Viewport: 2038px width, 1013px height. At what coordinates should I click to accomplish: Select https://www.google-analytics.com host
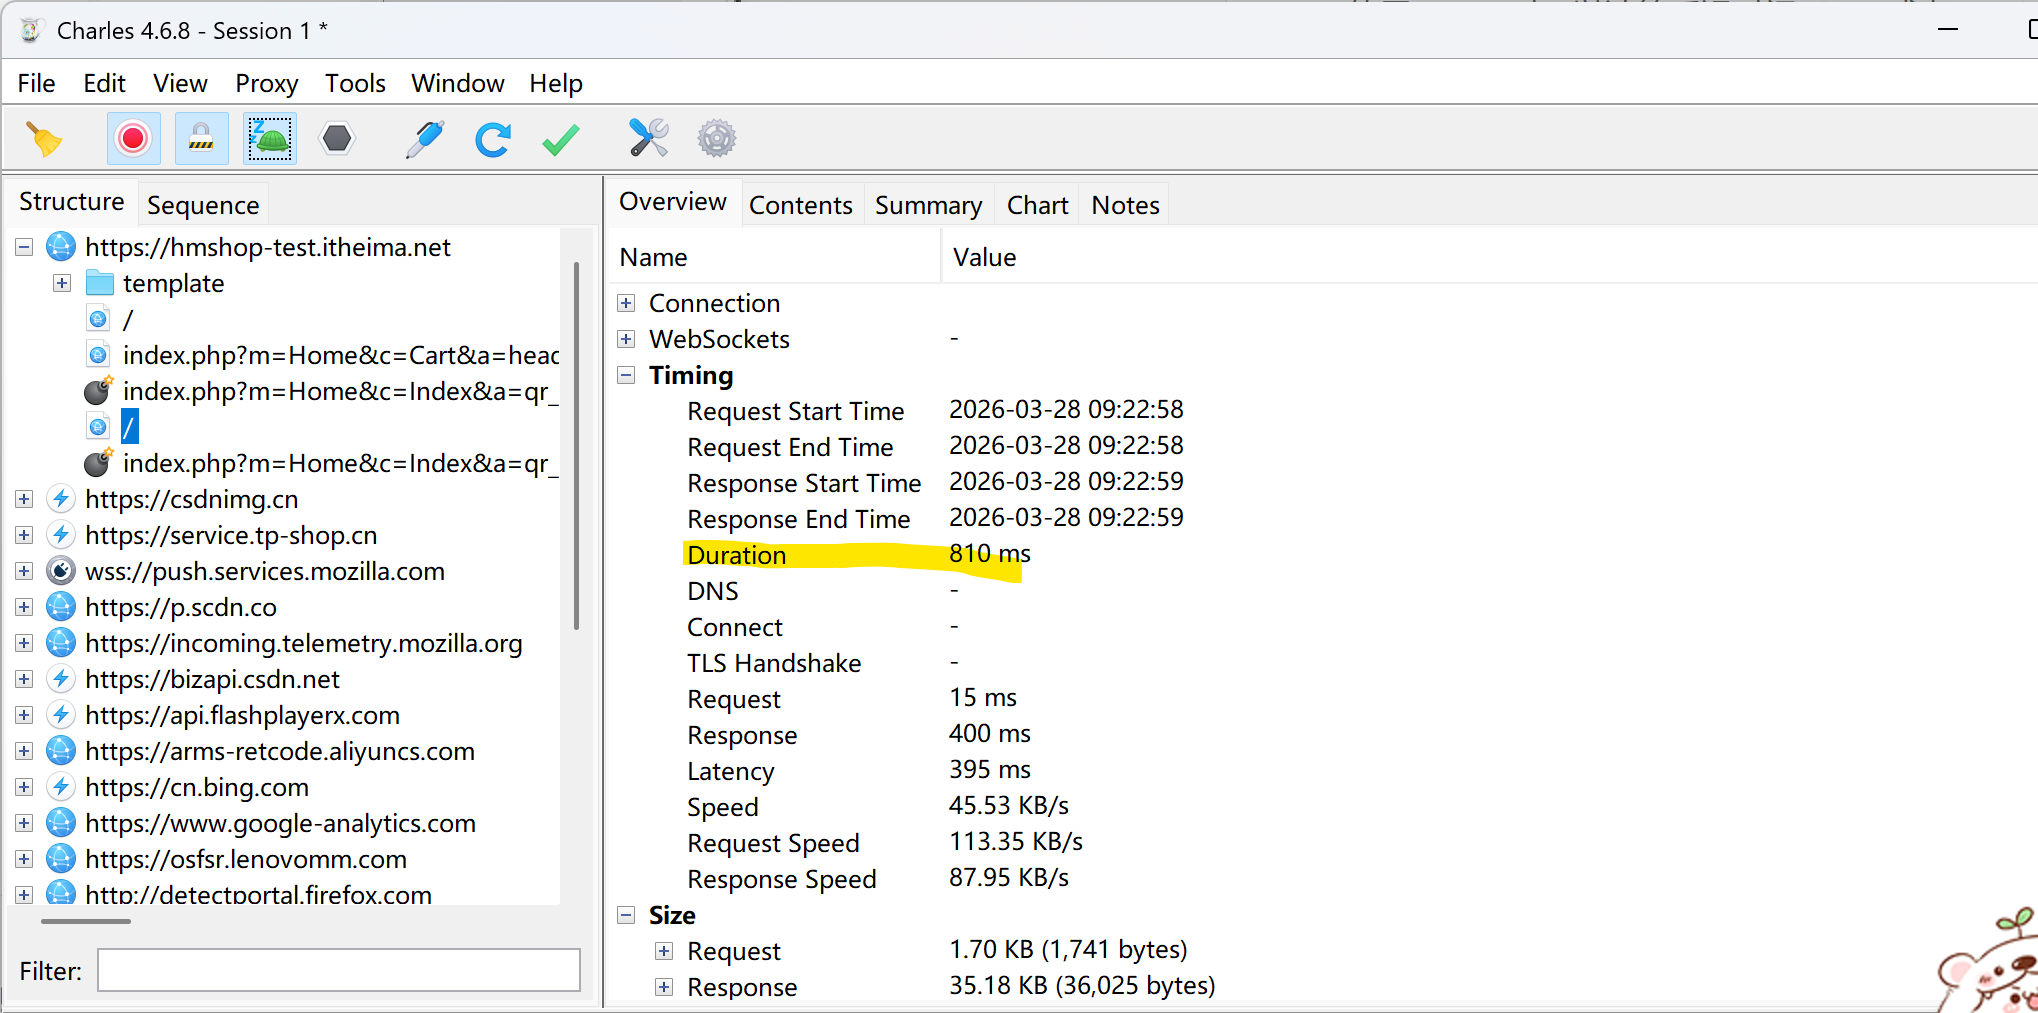pos(280,823)
